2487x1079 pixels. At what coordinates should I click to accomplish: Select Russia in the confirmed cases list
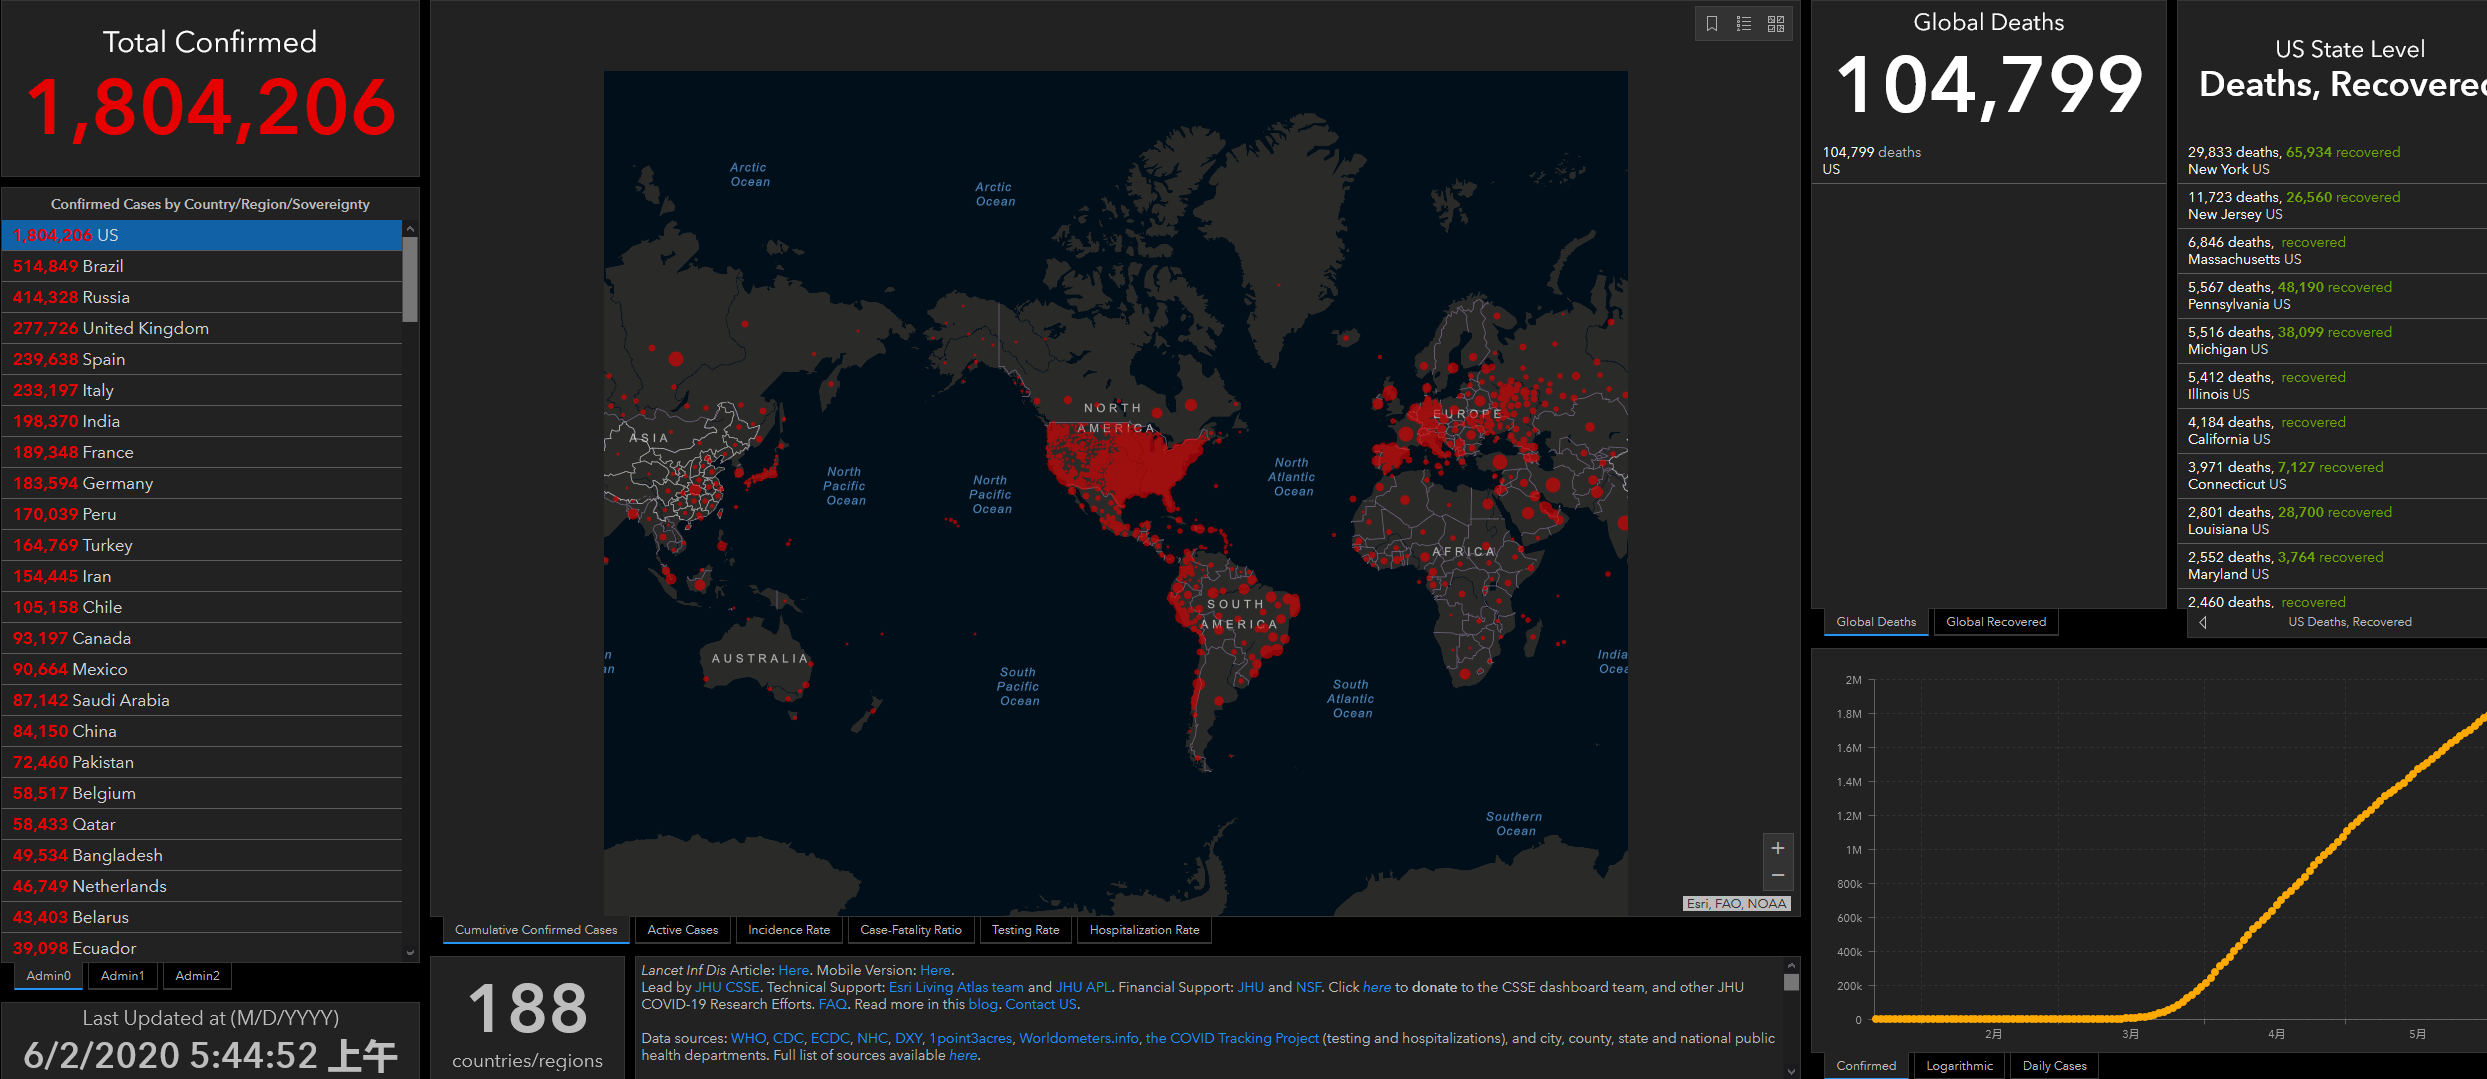point(202,297)
